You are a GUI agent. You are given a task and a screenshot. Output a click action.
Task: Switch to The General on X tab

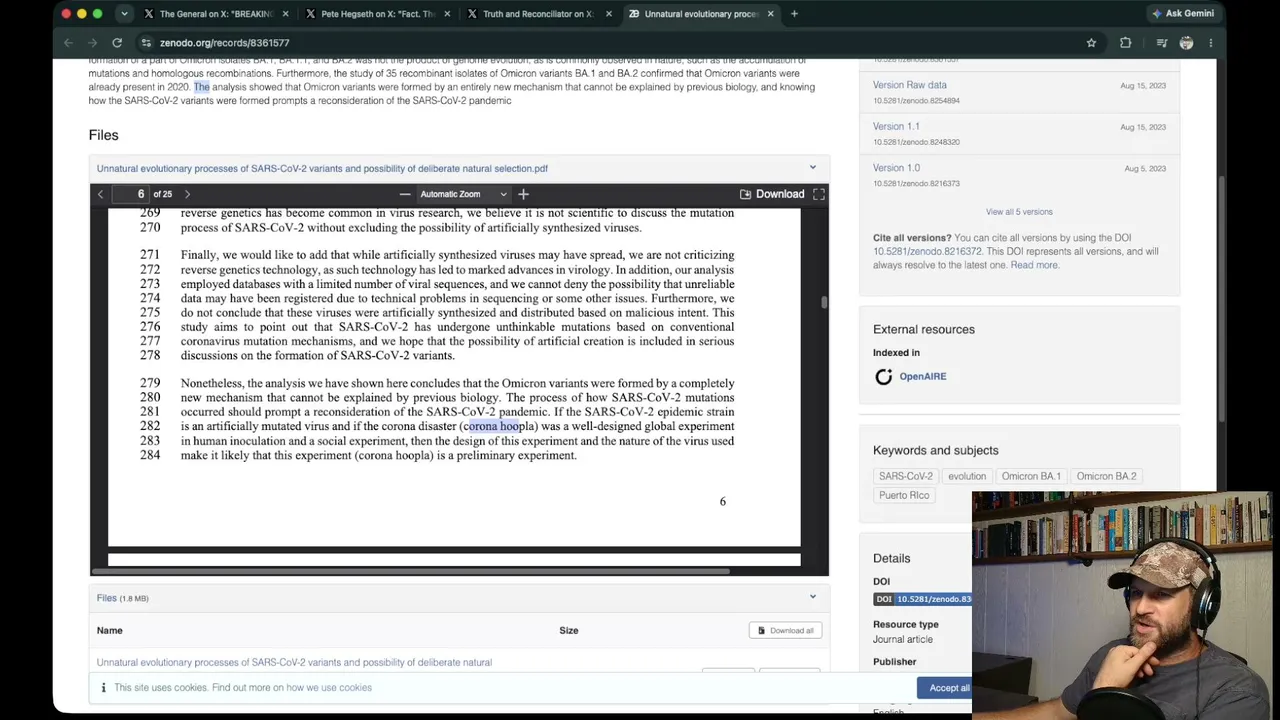click(x=216, y=14)
